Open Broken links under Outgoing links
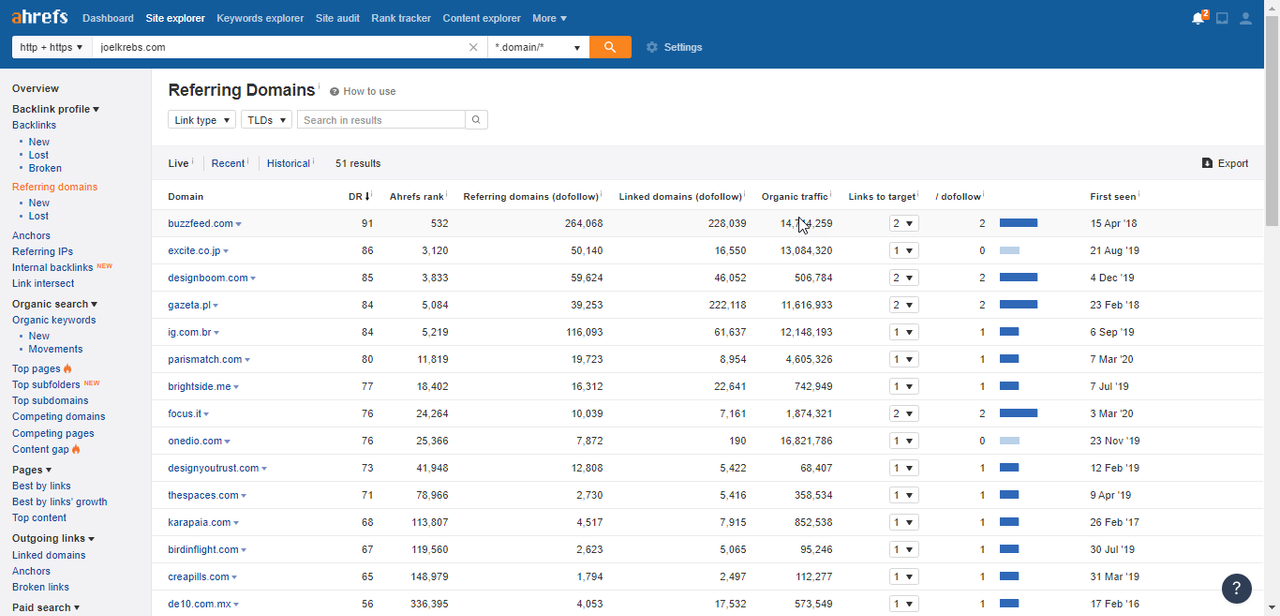The width and height of the screenshot is (1280, 616). [x=40, y=587]
